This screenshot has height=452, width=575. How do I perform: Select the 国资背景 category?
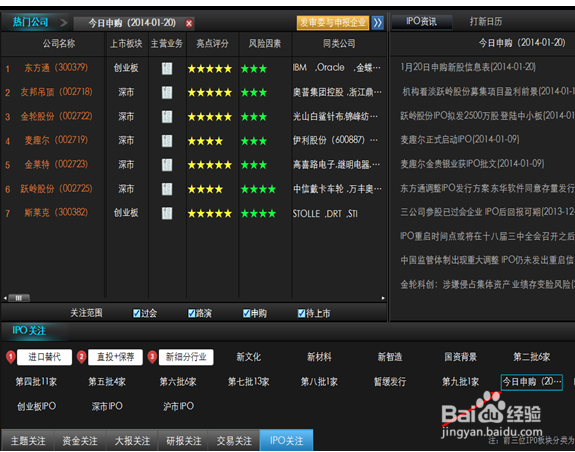click(x=461, y=357)
